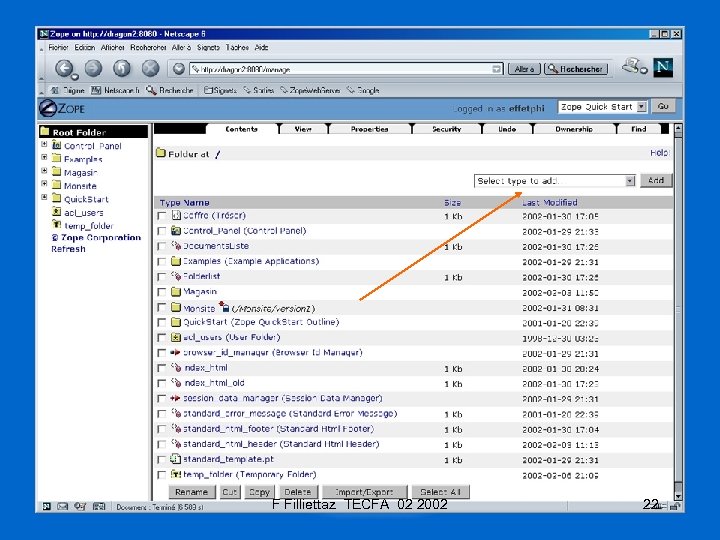Click the Netscape N logo icon
This screenshot has height=540, width=720.
663,68
